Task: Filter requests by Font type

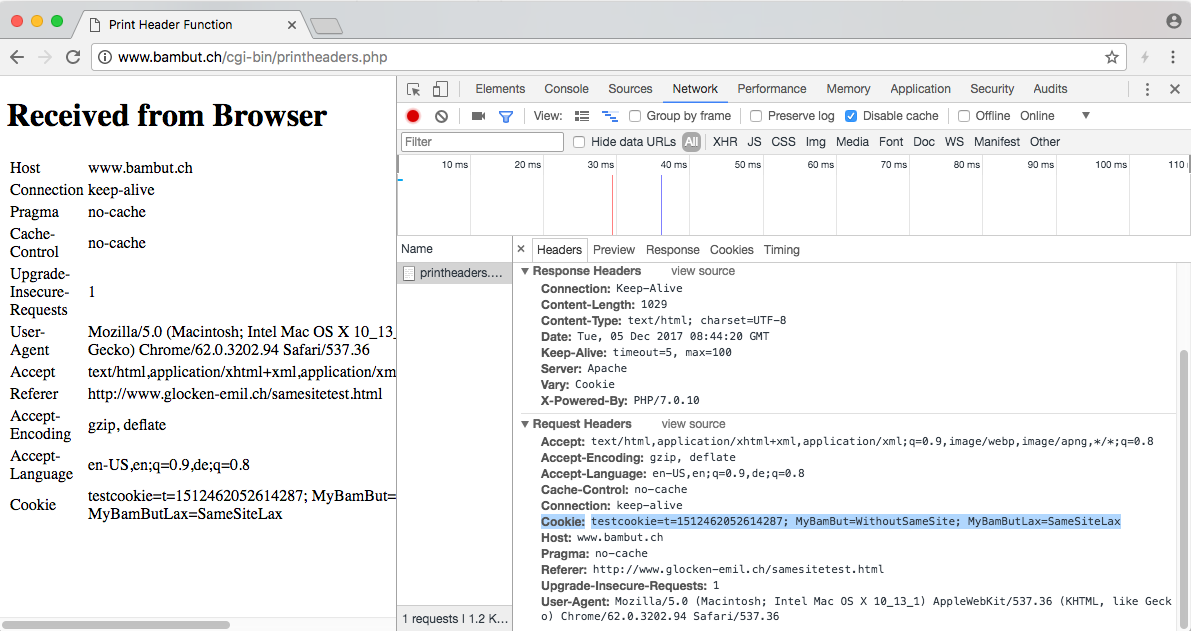Action: tap(891, 142)
